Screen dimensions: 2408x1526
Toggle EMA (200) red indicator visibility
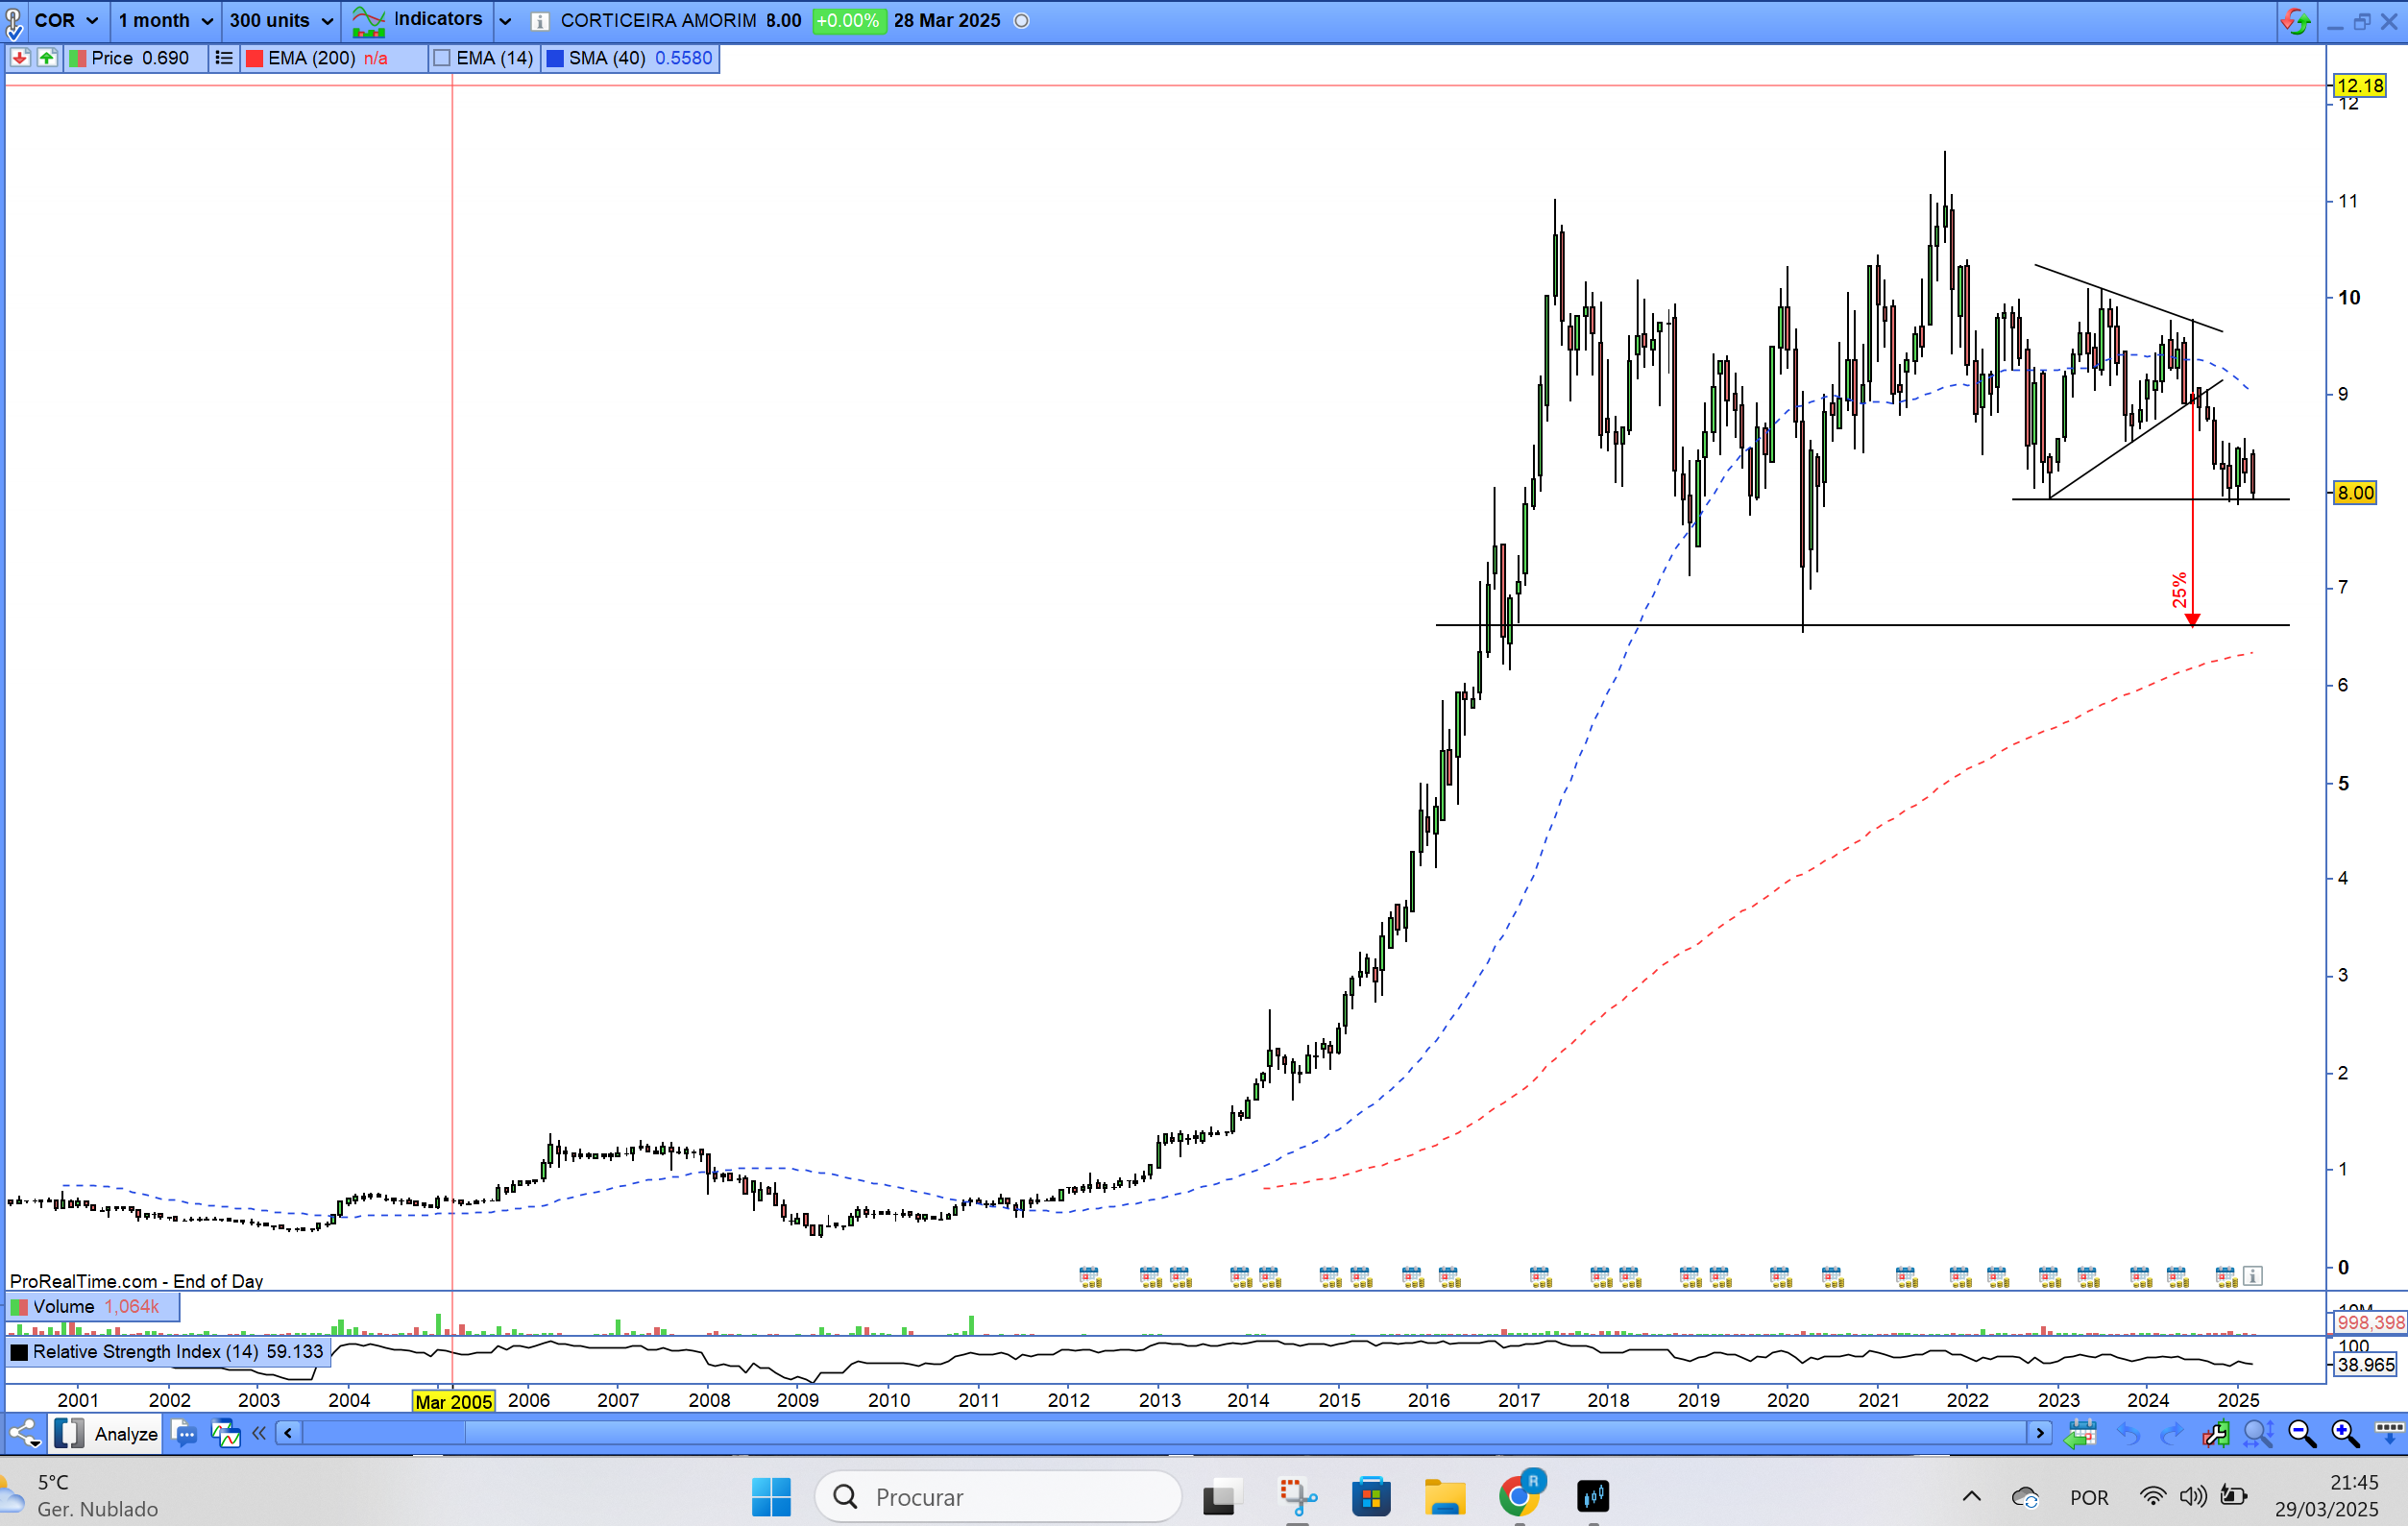pos(254,58)
